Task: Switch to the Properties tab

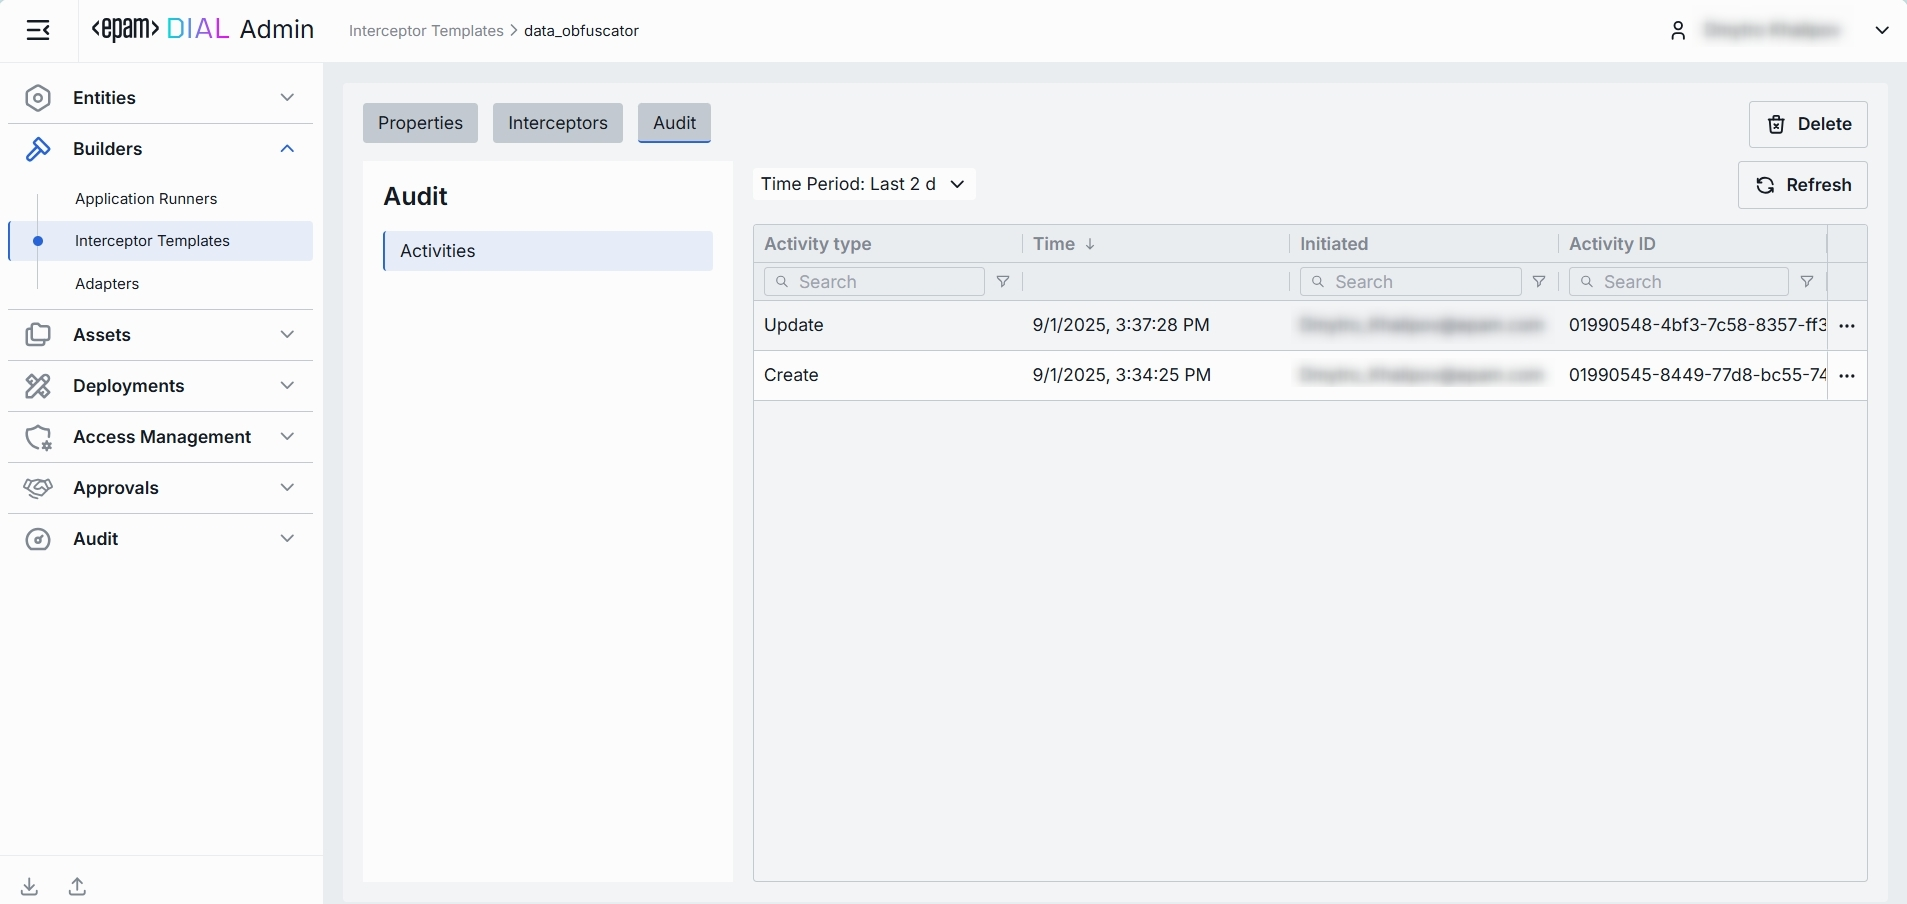Action: 420,123
